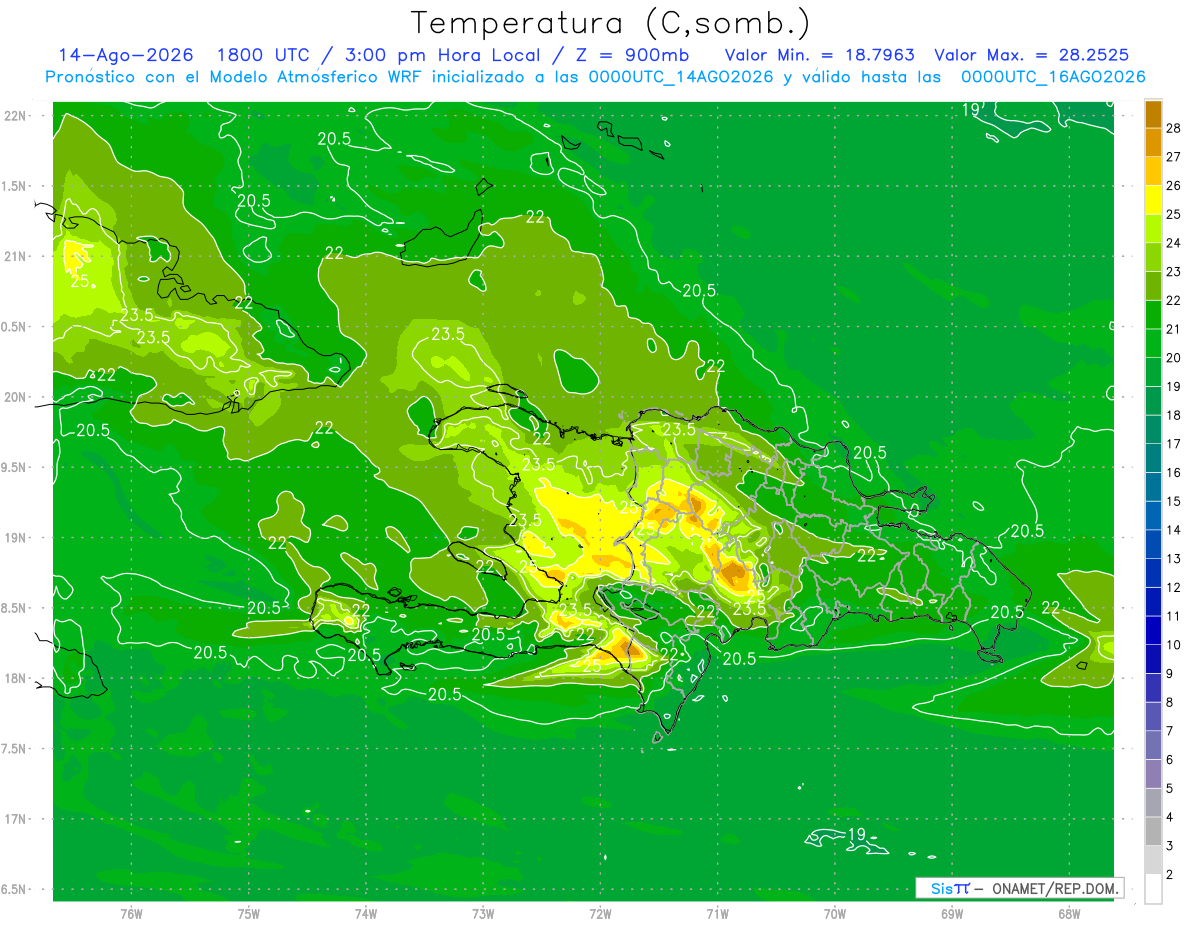Click 'Valor Max. = 28.2525' text
Image resolution: width=1200 pixels, height=927 pixels.
1031,55
